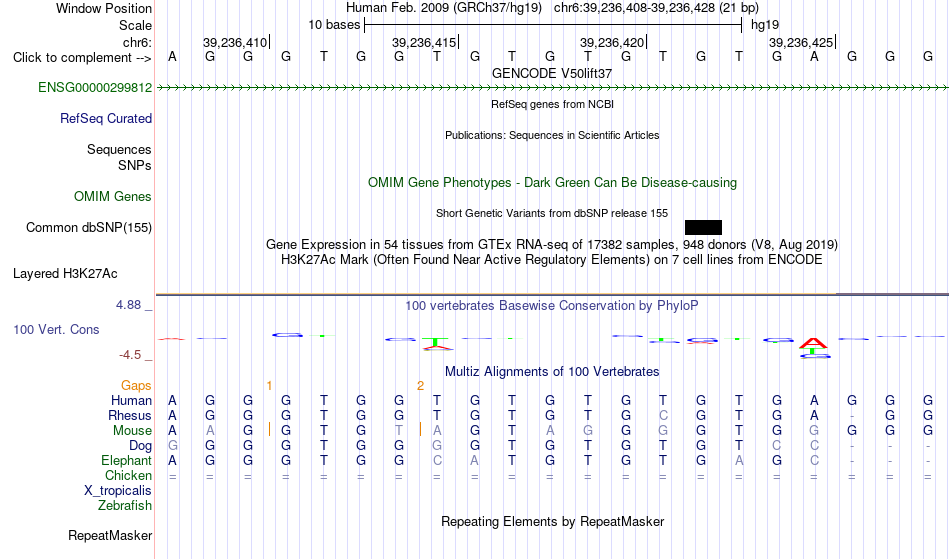Click the ENSG00000299812 gene track label
950x559 pixels.
pos(95,87)
